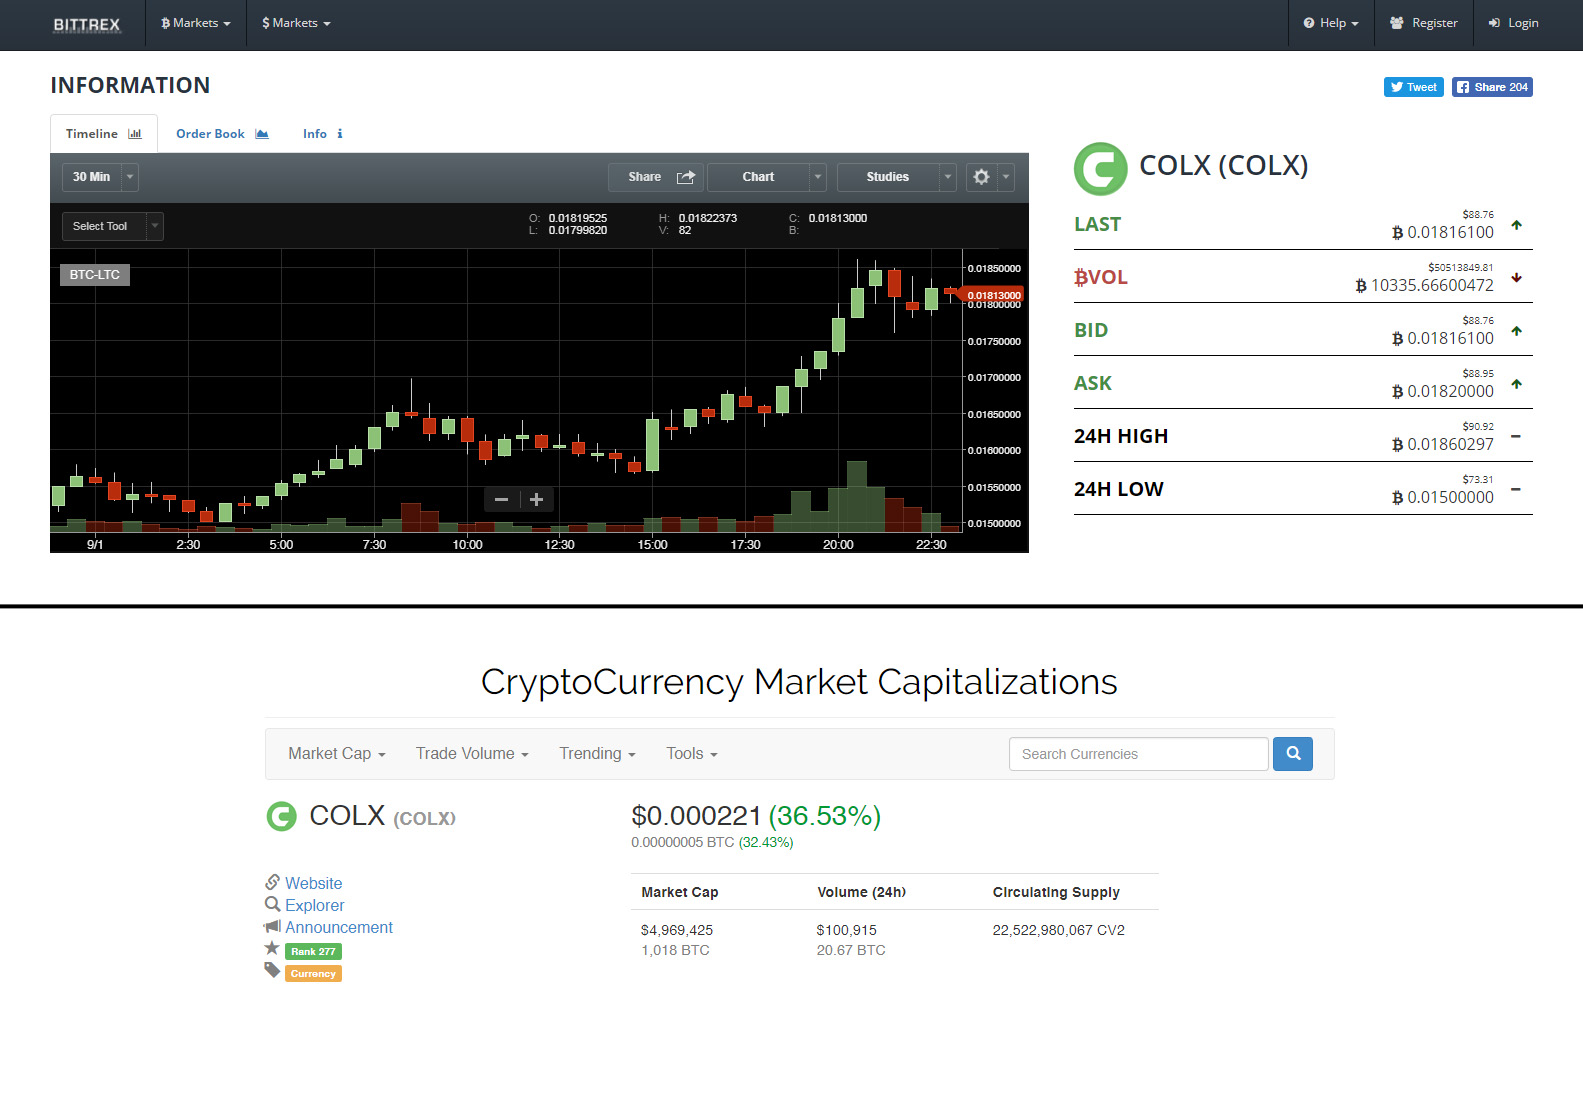Open the COLX Website link
This screenshot has height=1100, width=1583.
314,883
